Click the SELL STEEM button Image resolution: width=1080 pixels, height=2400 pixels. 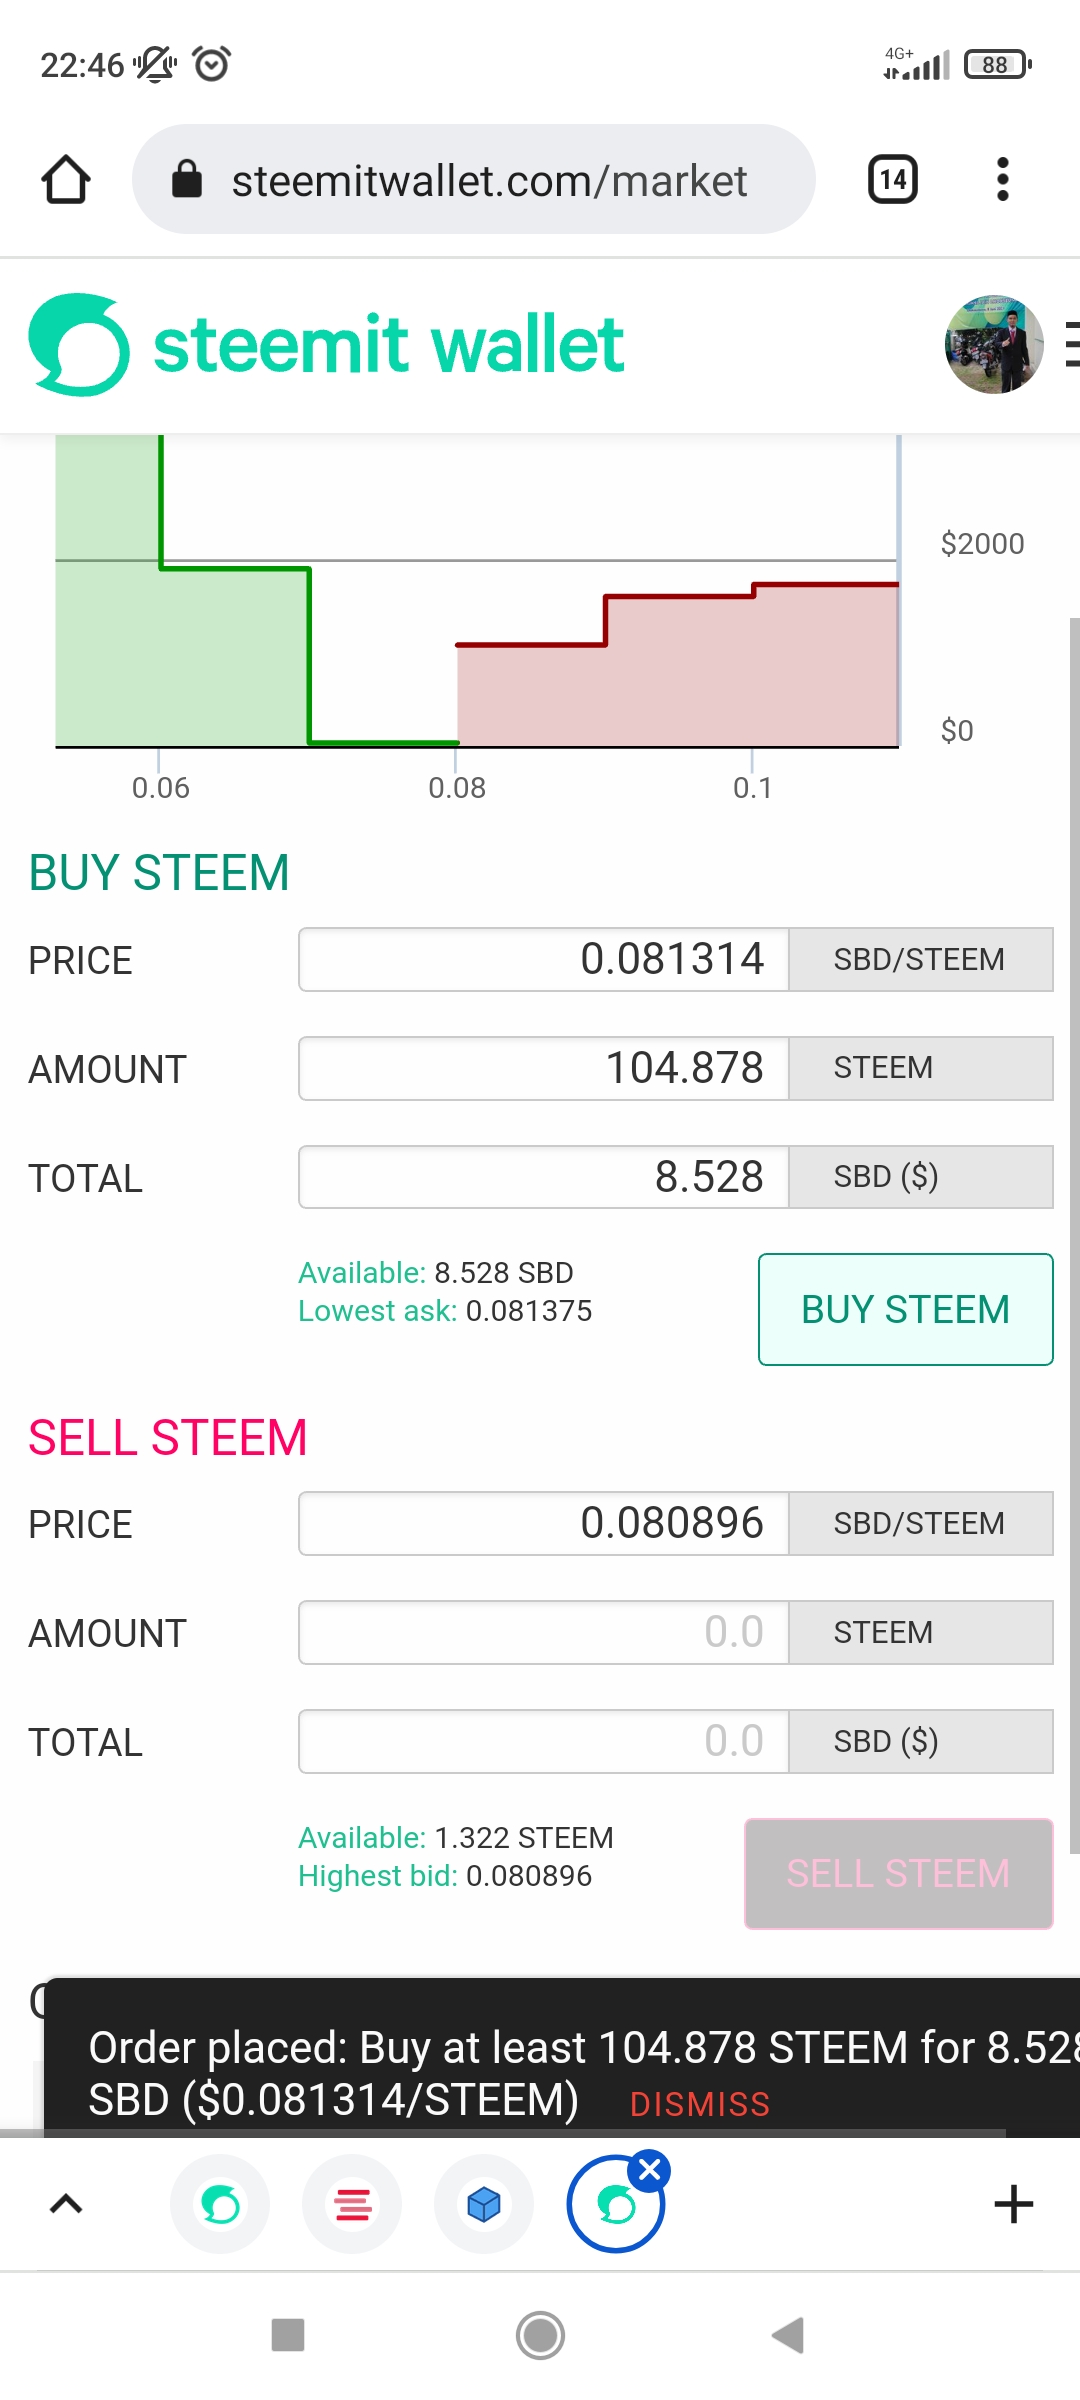click(899, 1873)
